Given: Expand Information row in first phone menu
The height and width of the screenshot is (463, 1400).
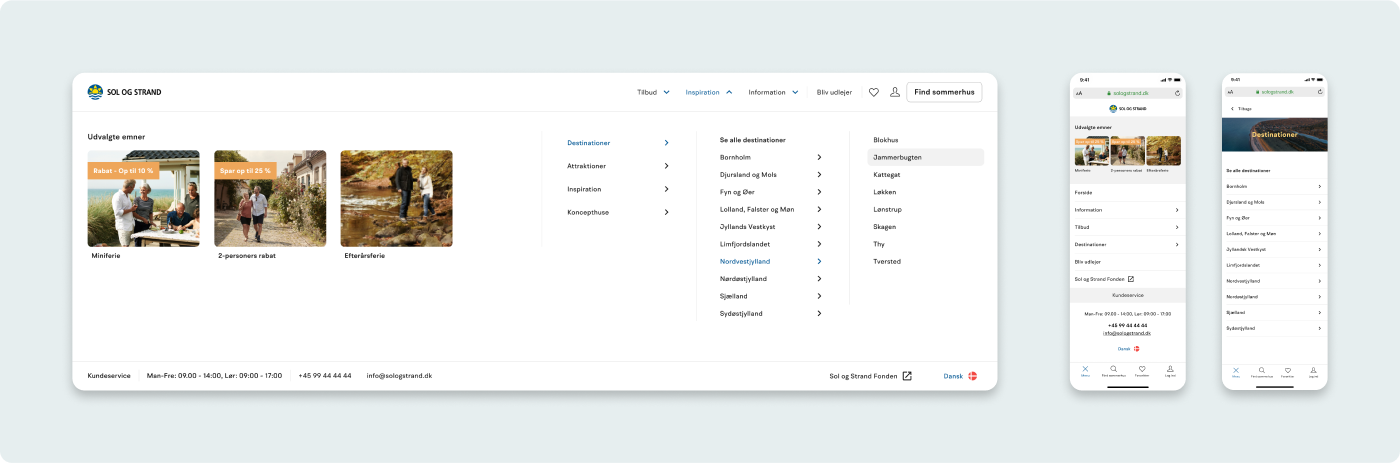Looking at the screenshot, I should (x=1127, y=210).
